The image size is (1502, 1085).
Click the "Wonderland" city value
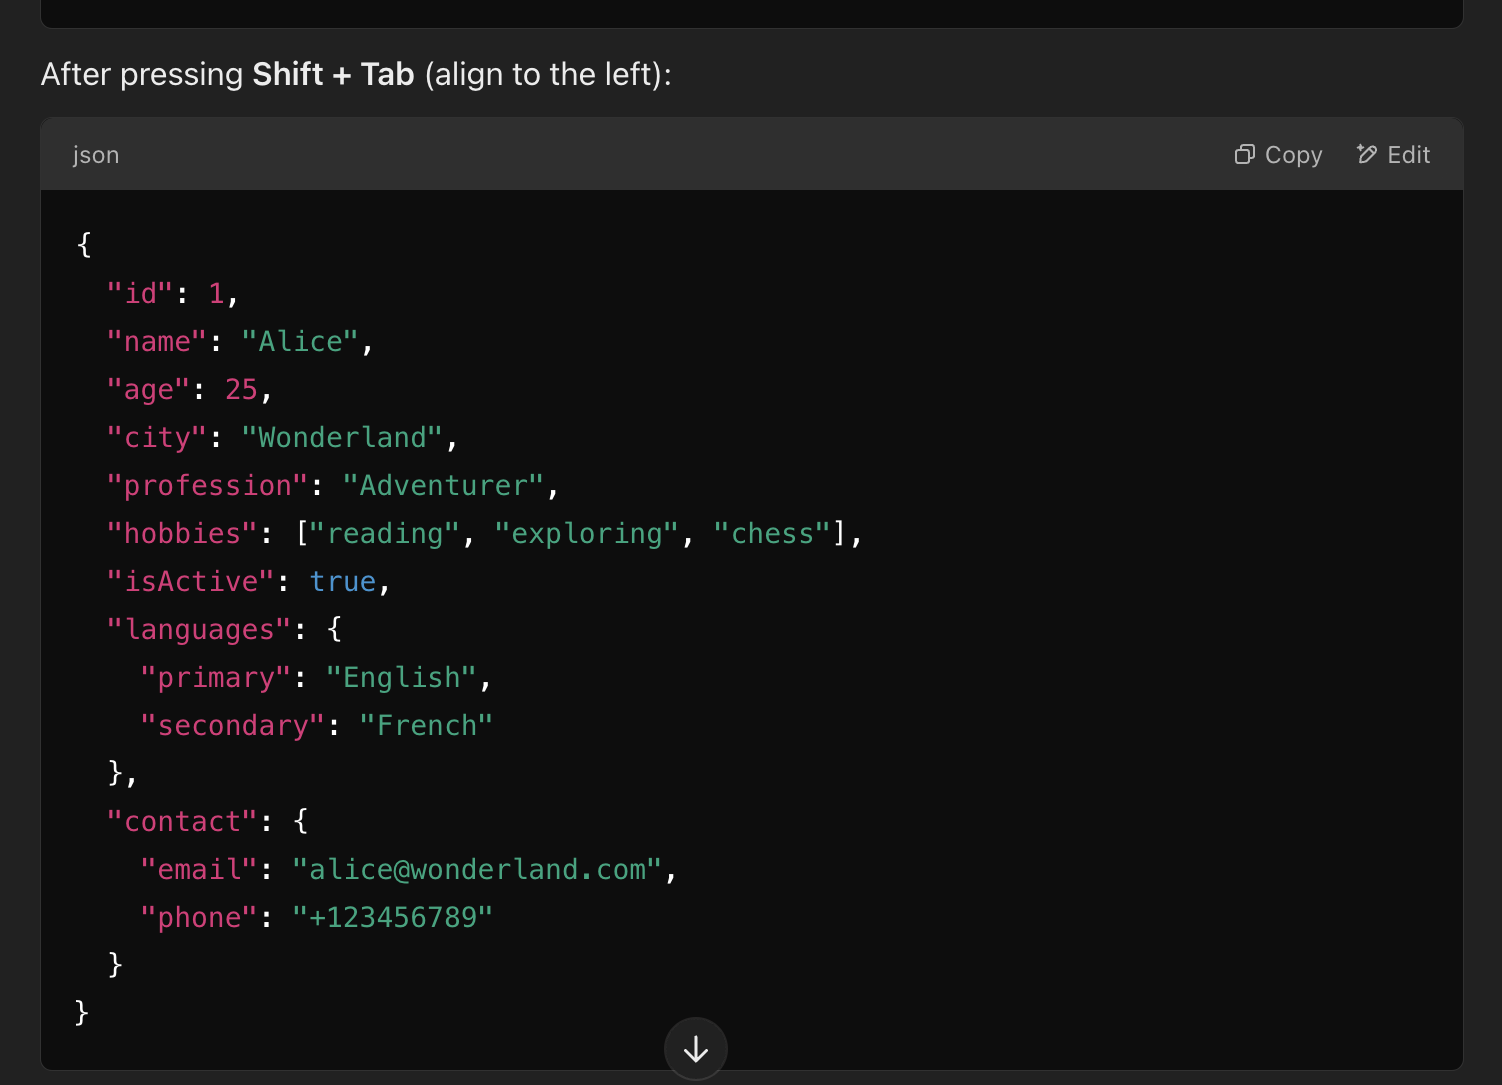click(345, 436)
